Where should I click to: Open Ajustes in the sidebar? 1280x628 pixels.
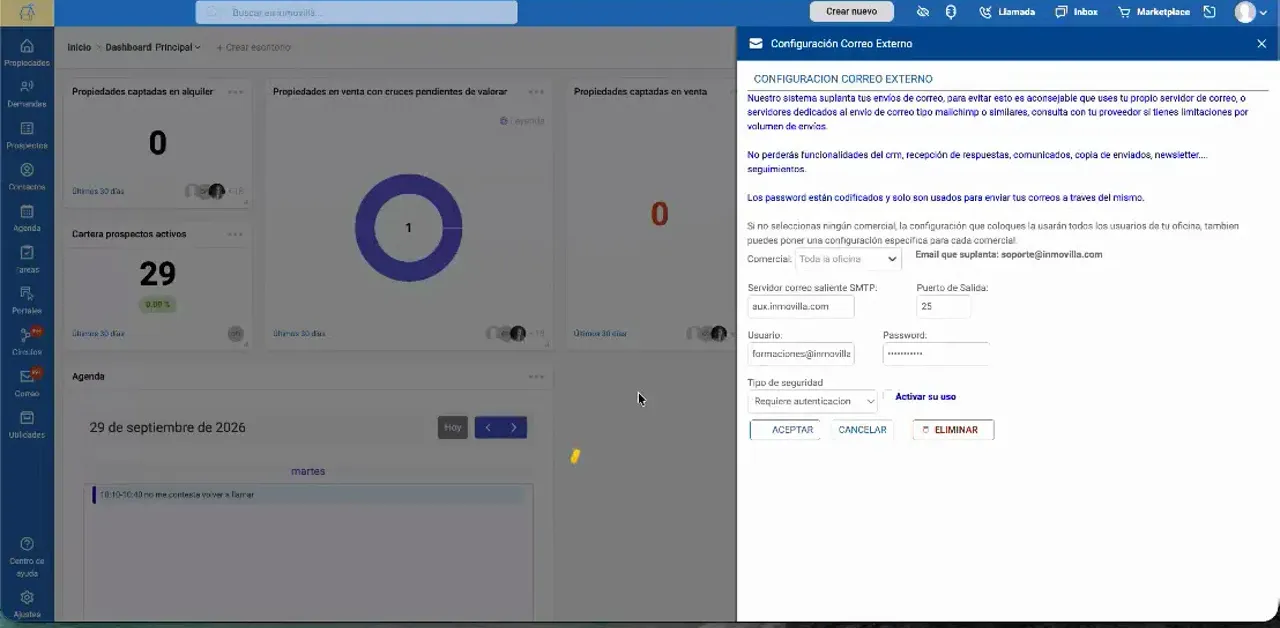point(27,604)
